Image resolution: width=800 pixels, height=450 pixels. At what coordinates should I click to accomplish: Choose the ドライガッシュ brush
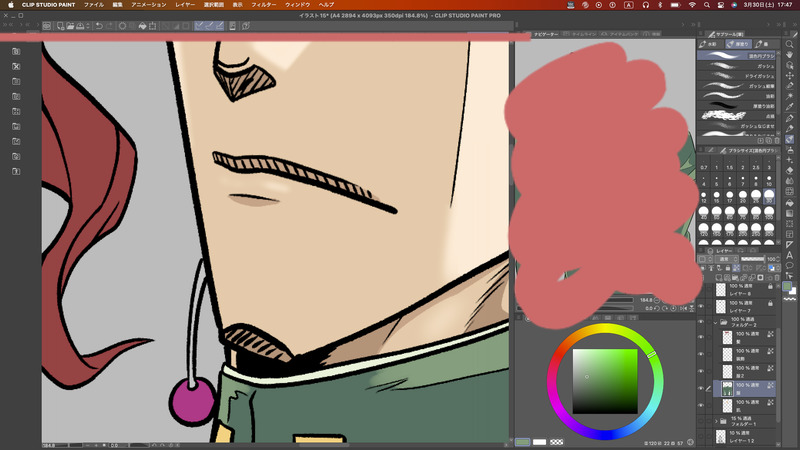(736, 76)
